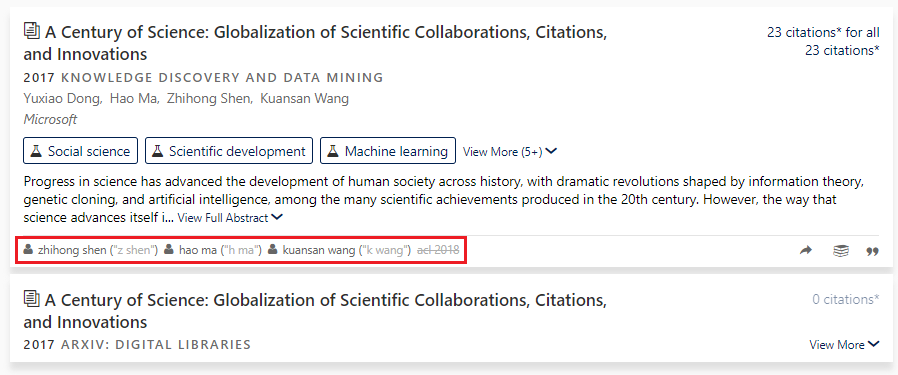Select the Social science topic tag

tap(81, 151)
